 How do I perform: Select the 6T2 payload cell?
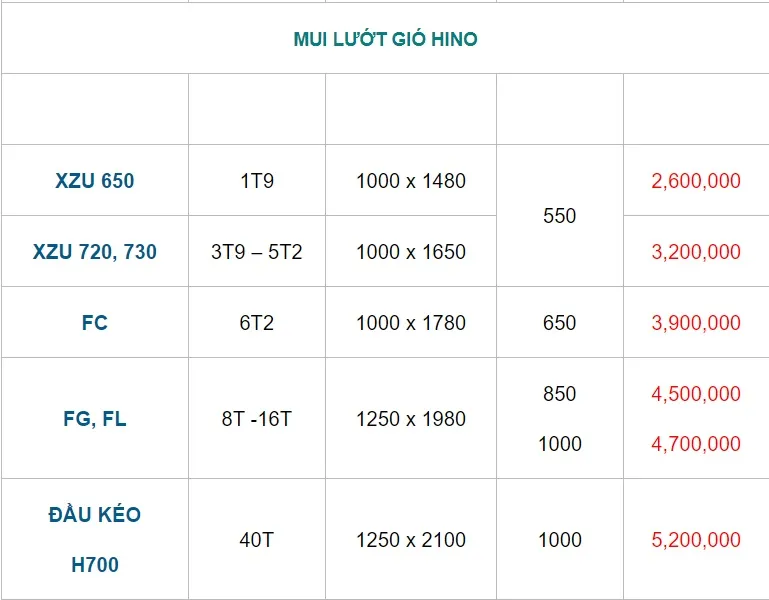(x=256, y=323)
